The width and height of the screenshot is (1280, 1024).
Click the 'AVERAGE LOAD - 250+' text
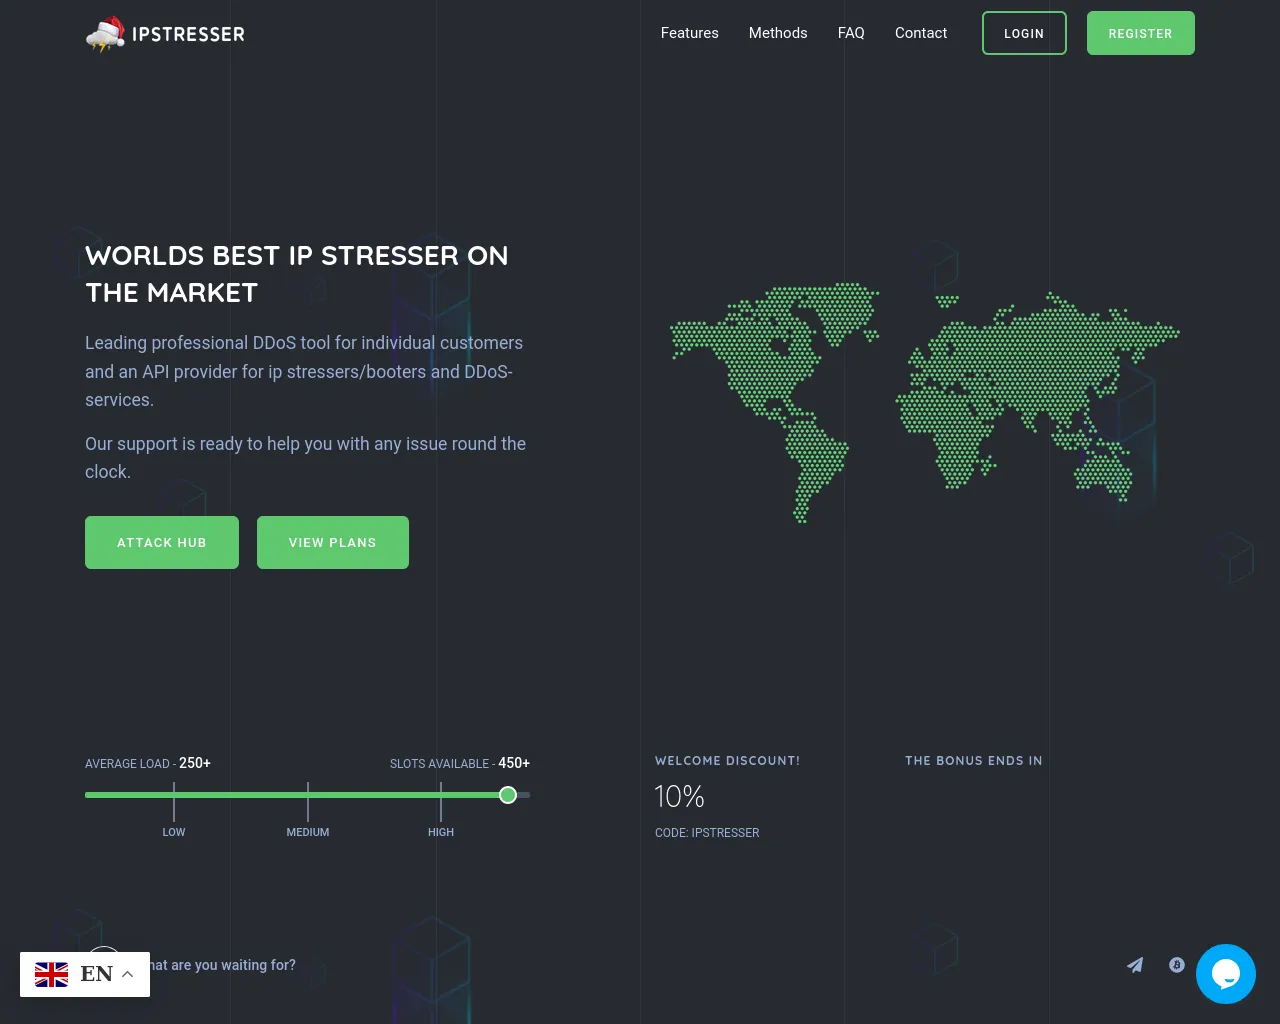click(x=148, y=763)
